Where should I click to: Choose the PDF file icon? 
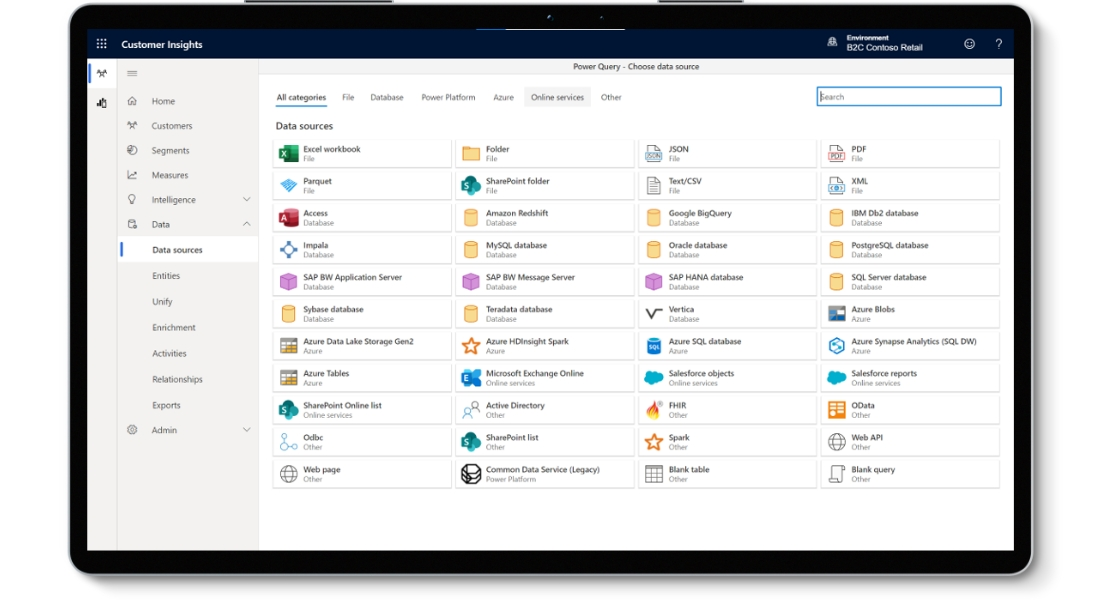coord(836,154)
